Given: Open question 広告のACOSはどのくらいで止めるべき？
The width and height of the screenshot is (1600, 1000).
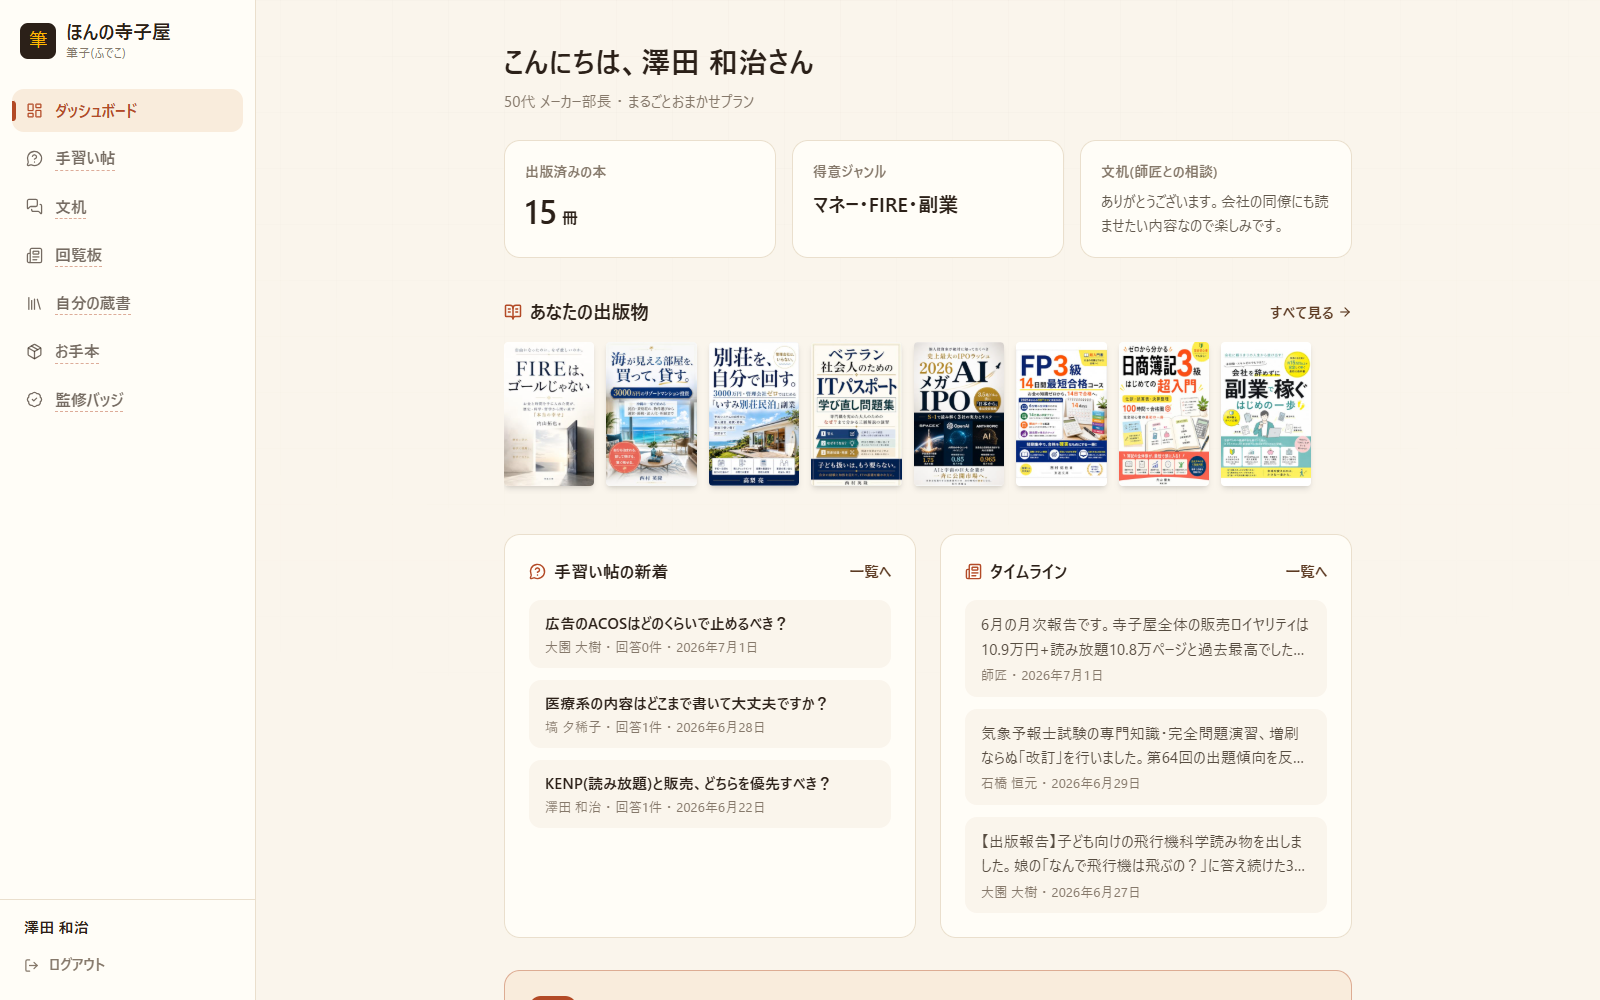Looking at the screenshot, I should (x=710, y=634).
